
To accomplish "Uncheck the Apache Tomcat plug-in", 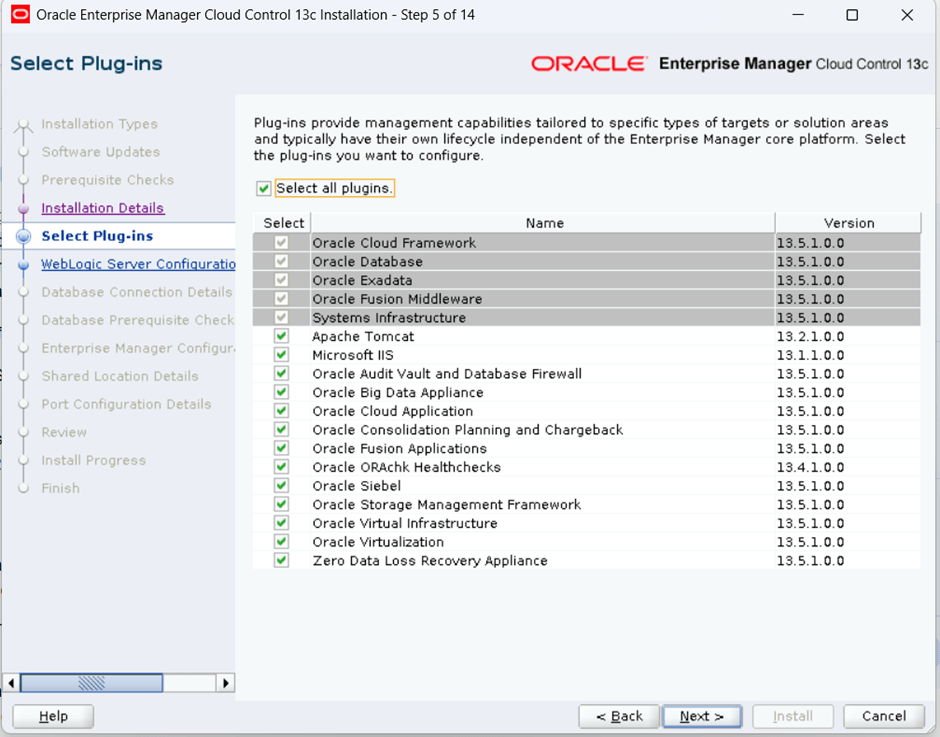I will tap(281, 337).
